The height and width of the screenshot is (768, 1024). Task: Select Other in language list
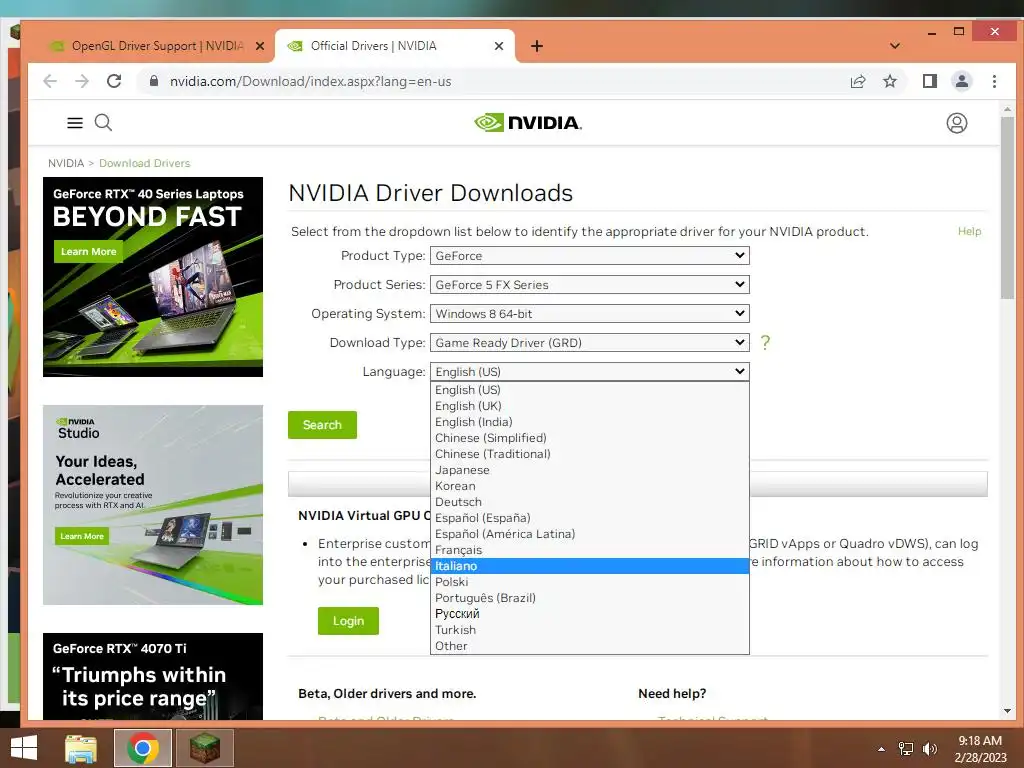click(589, 646)
